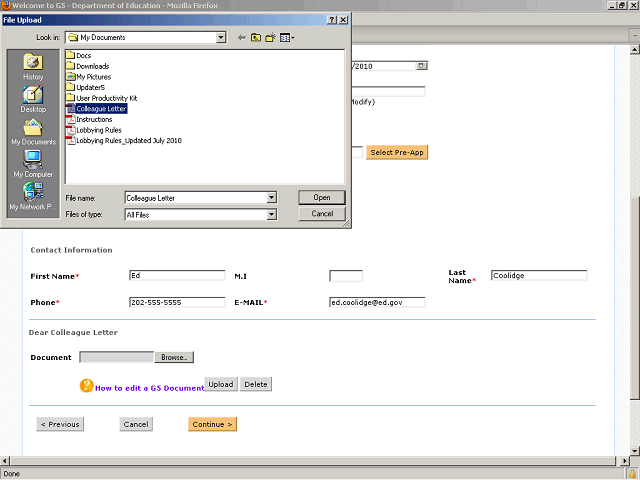Cancel the File Upload dialog
This screenshot has height=480, width=640.
point(322,214)
